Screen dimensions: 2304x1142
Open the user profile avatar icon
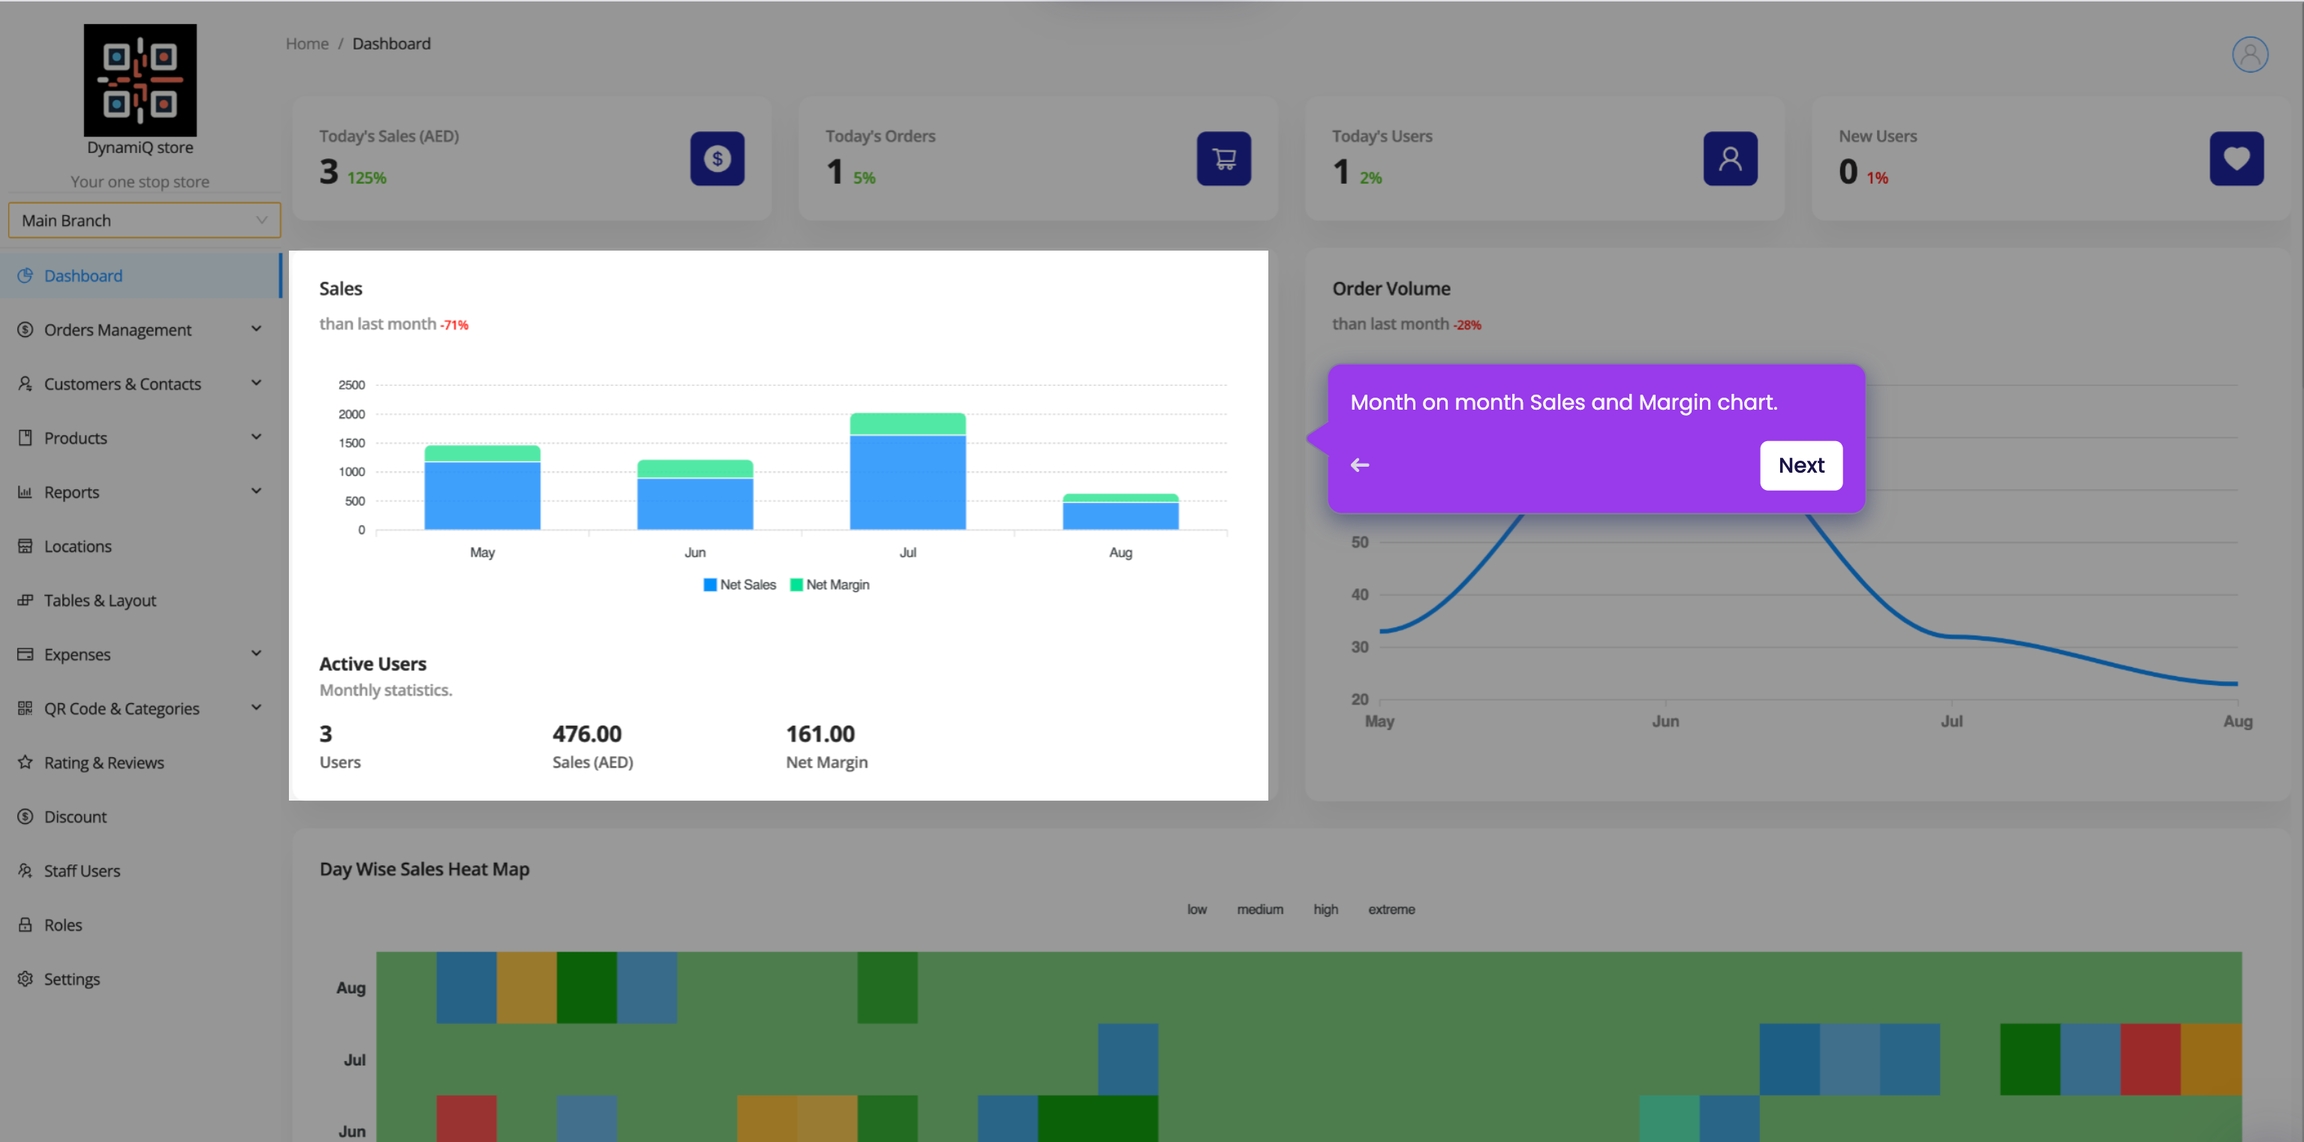pos(2249,54)
